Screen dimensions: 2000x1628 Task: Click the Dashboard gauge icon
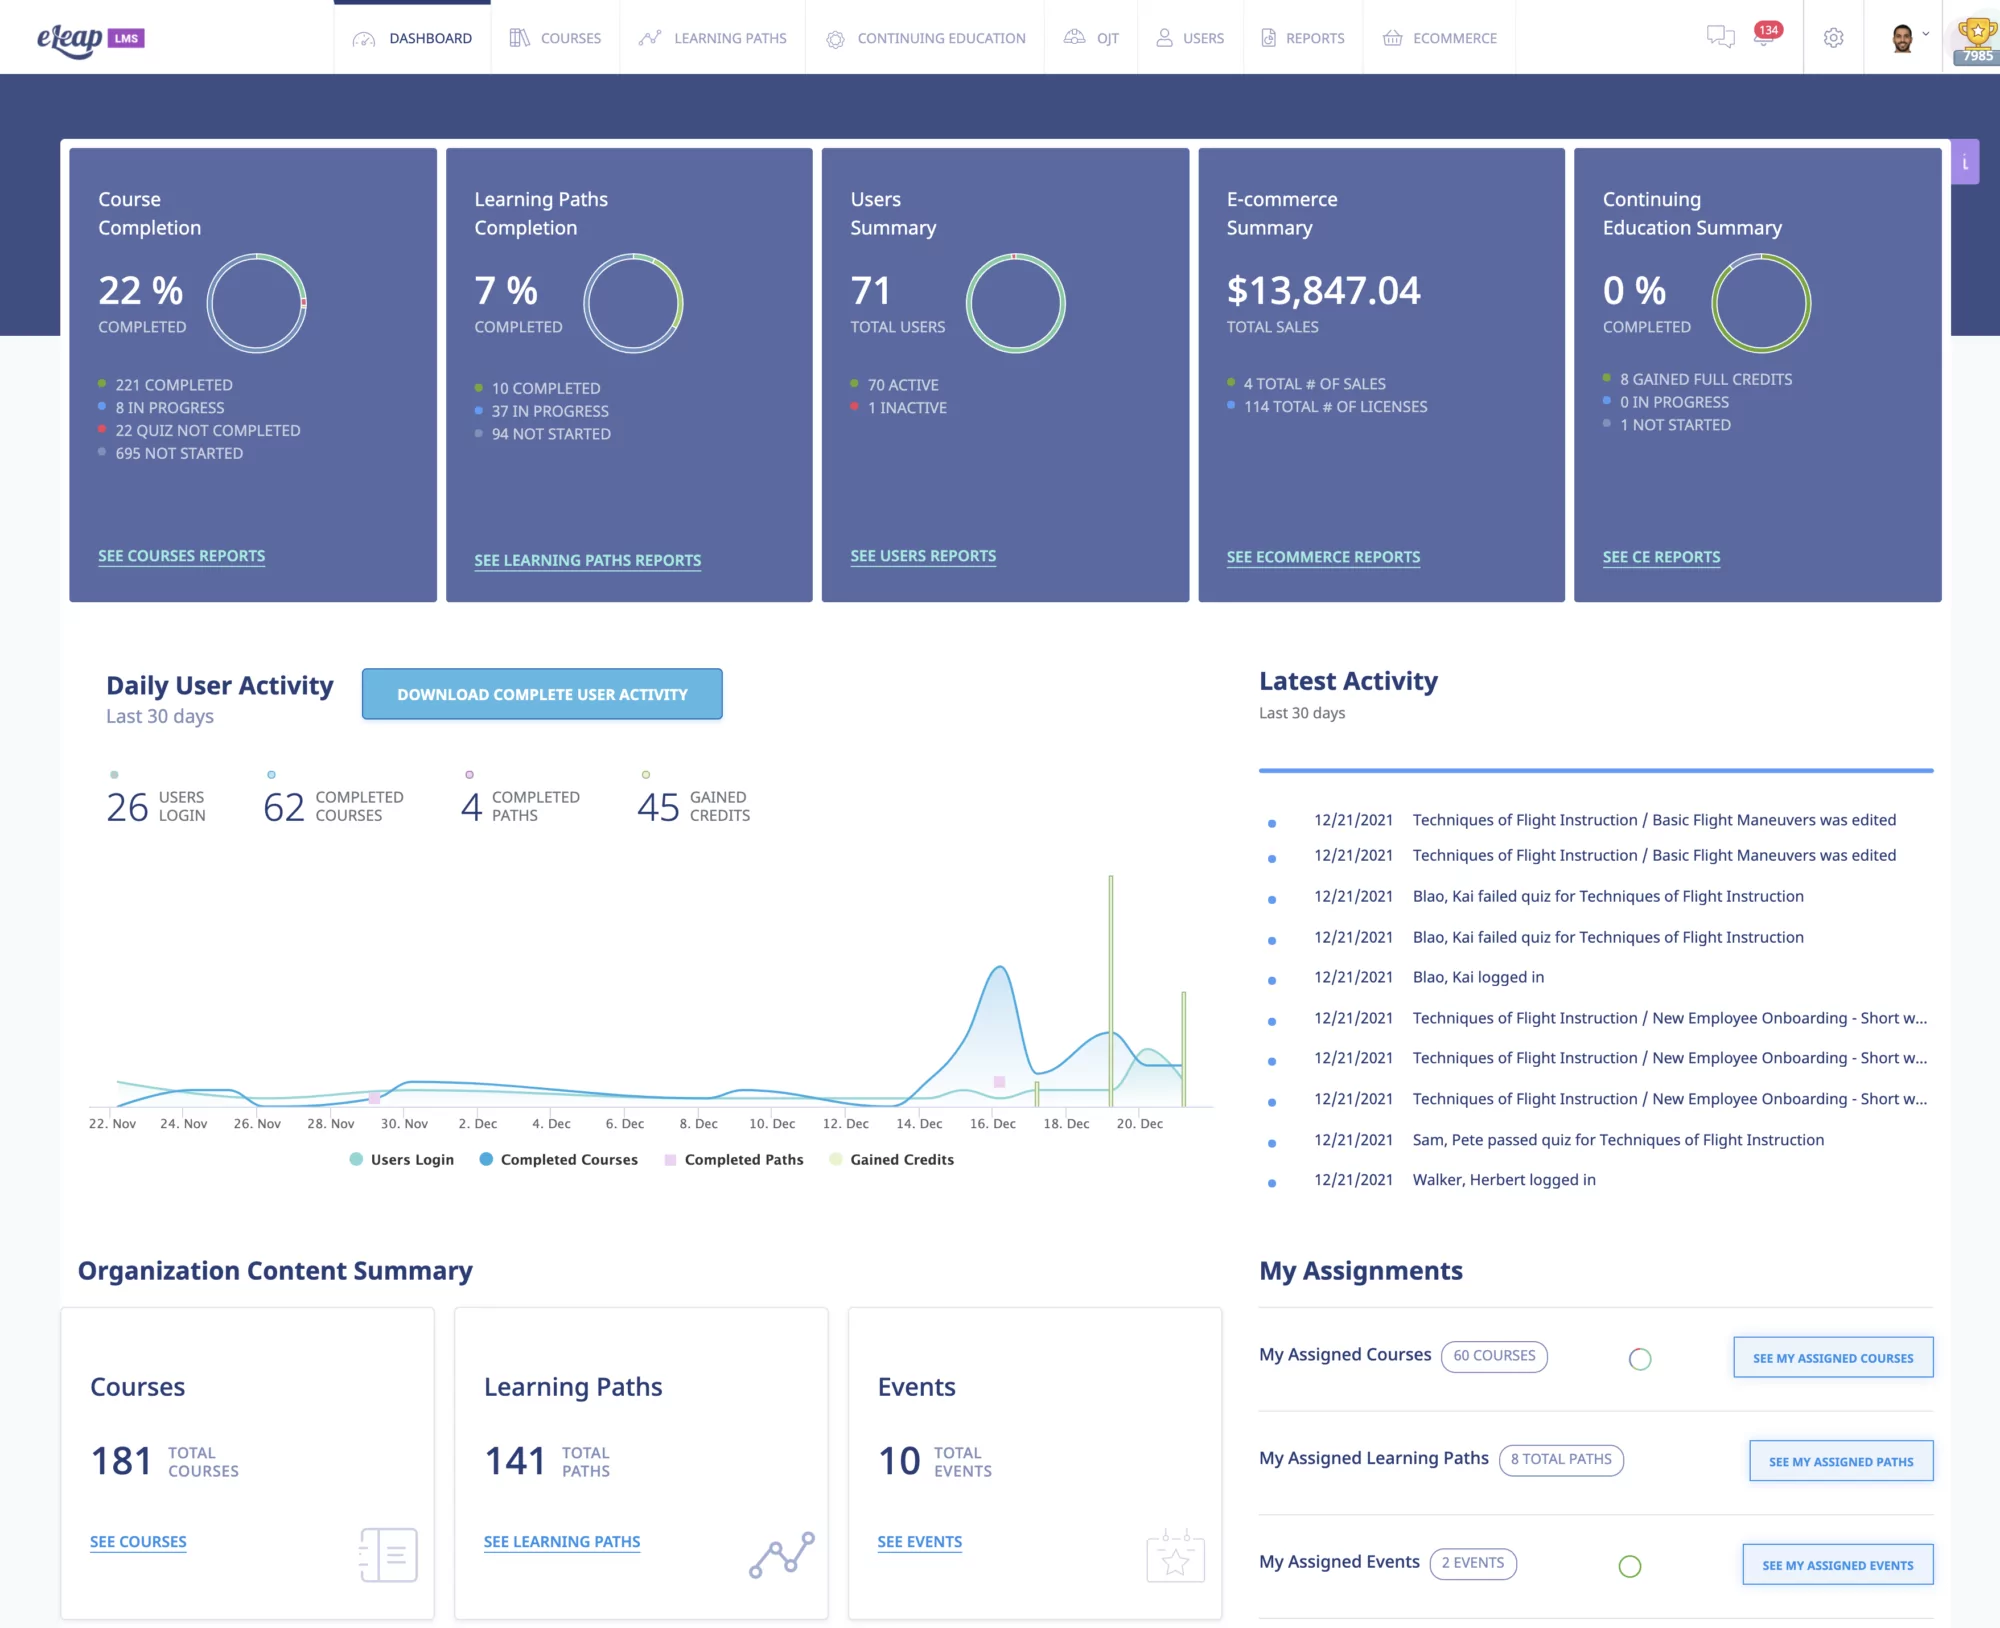point(364,39)
